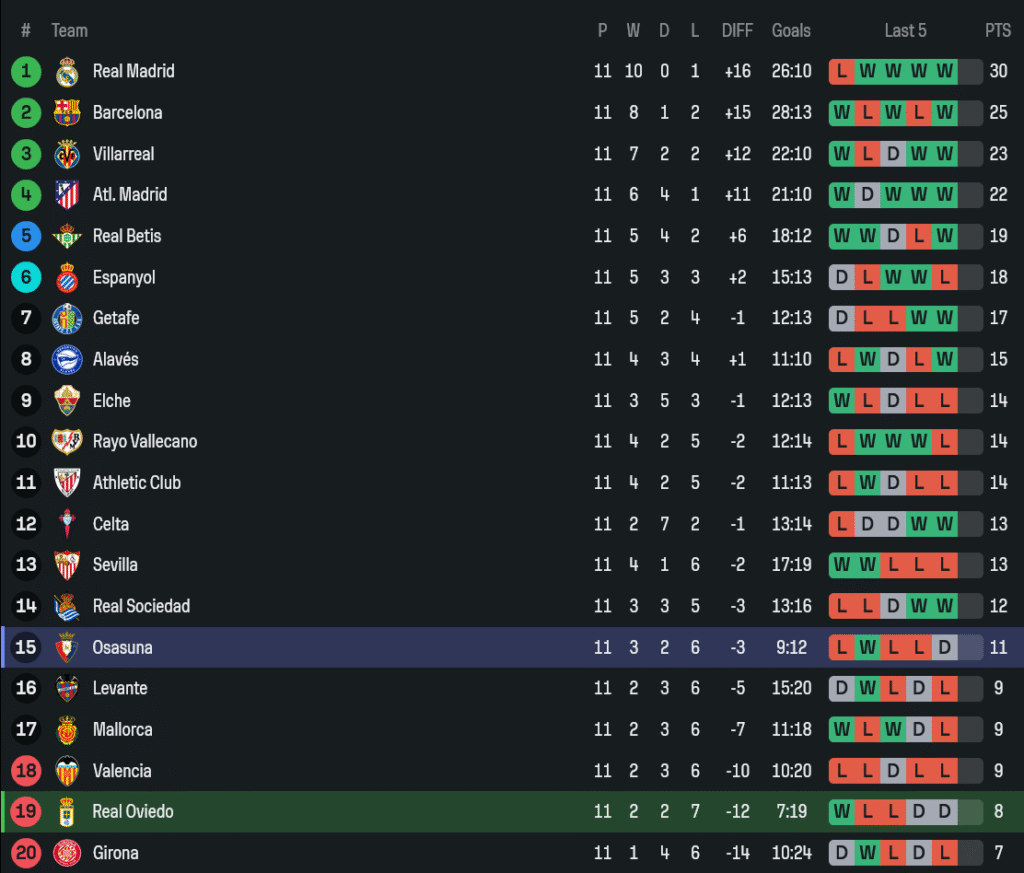Click the Barcelona club crest
This screenshot has height=873, width=1024.
(67, 113)
